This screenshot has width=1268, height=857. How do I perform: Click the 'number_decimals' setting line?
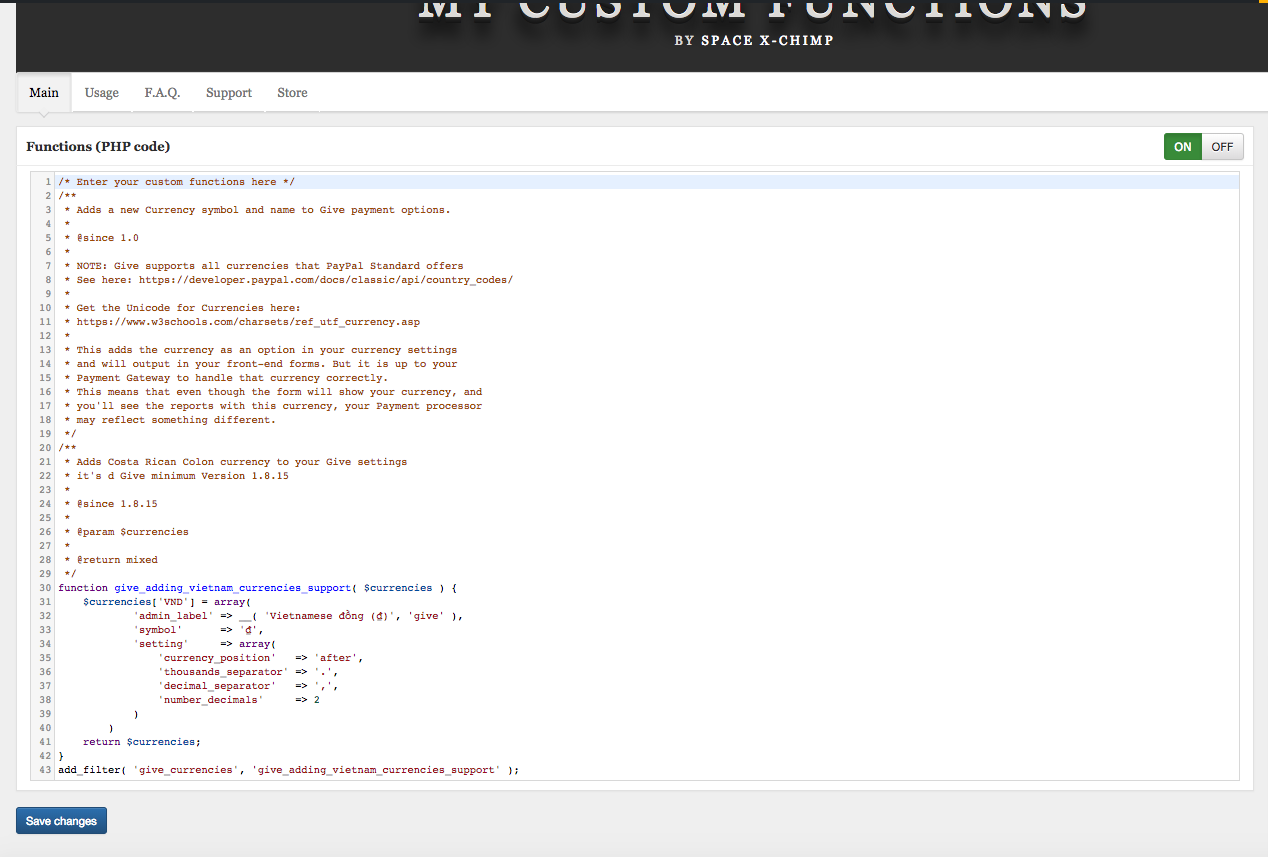pos(239,700)
